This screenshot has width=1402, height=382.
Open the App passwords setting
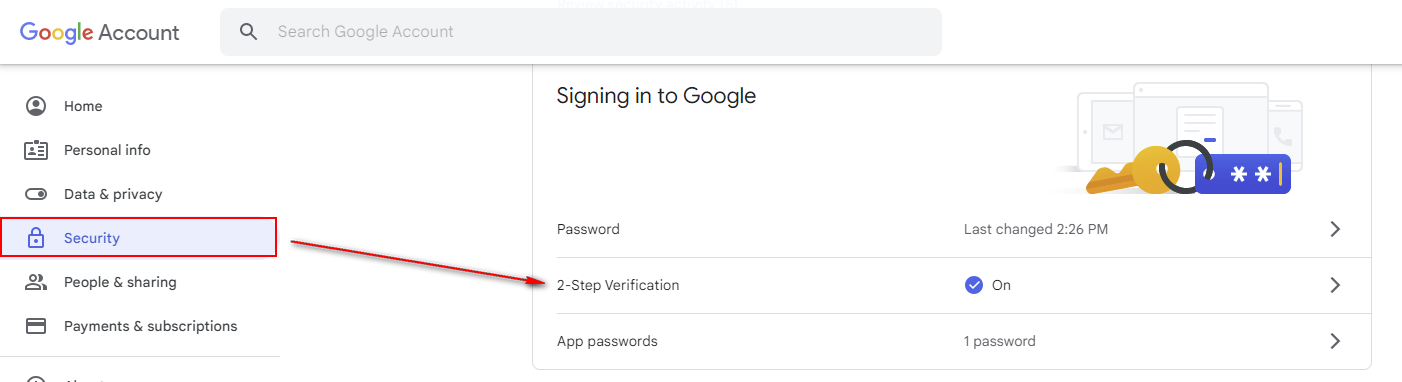coord(952,341)
